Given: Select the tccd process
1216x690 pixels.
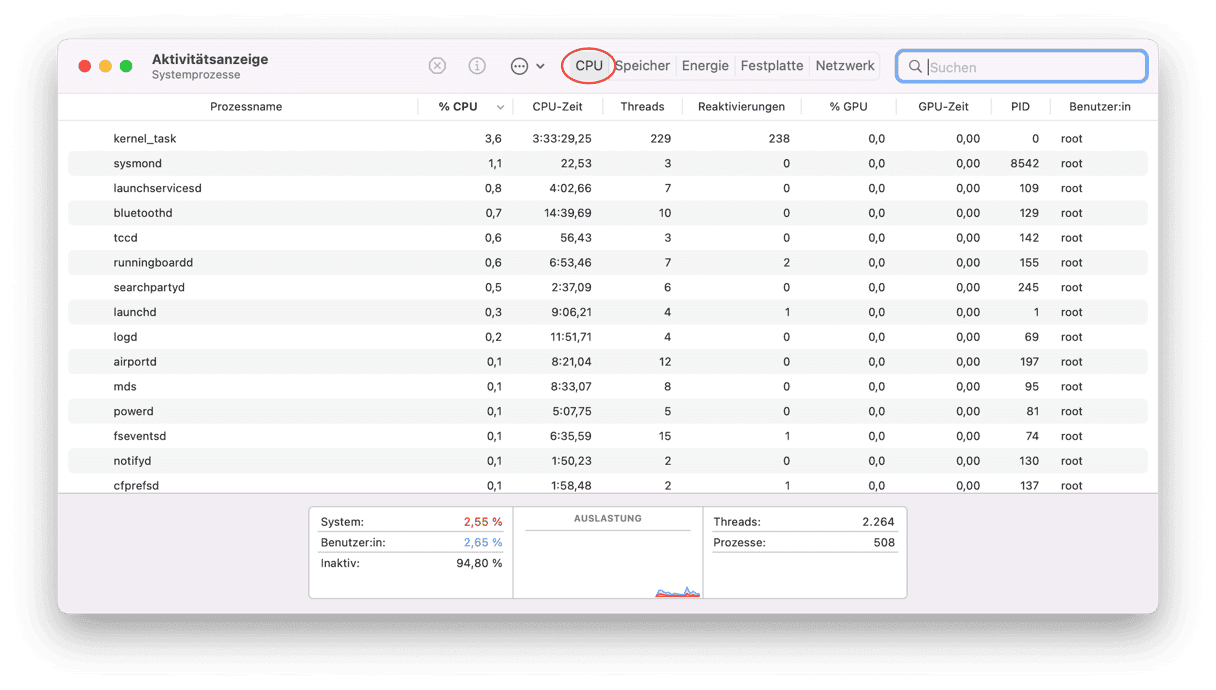Looking at the screenshot, I should click(x=608, y=238).
